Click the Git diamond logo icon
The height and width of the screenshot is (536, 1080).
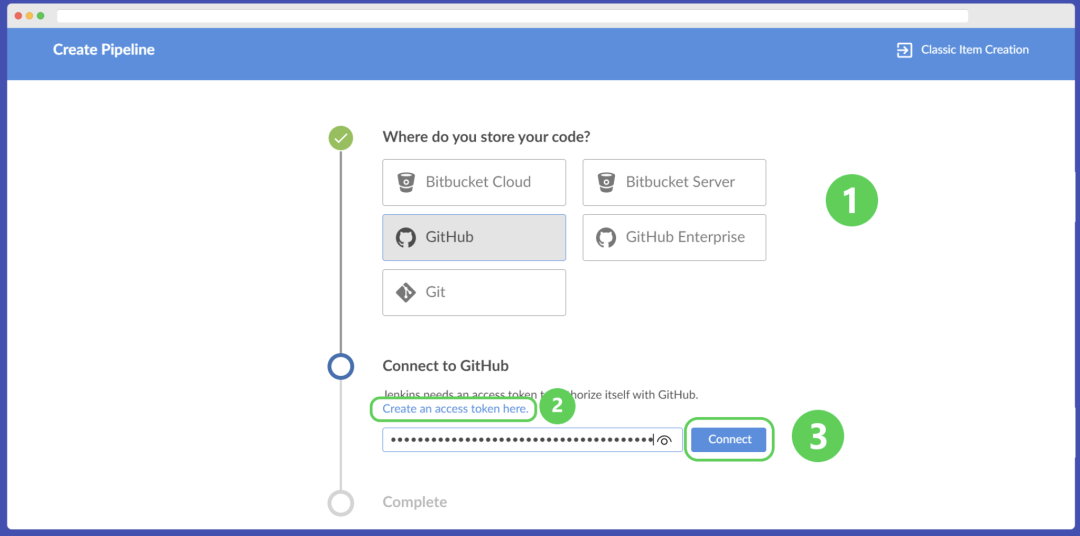tap(406, 292)
